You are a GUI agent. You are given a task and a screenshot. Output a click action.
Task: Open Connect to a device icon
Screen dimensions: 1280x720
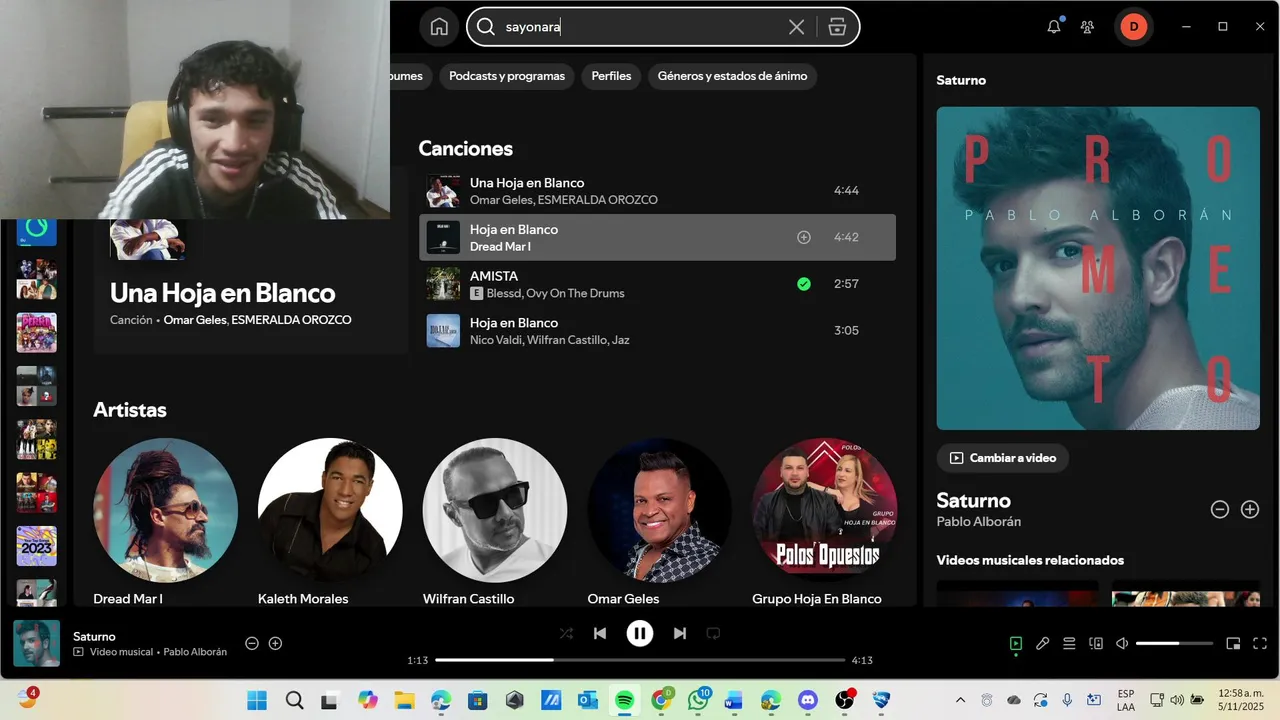1096,644
